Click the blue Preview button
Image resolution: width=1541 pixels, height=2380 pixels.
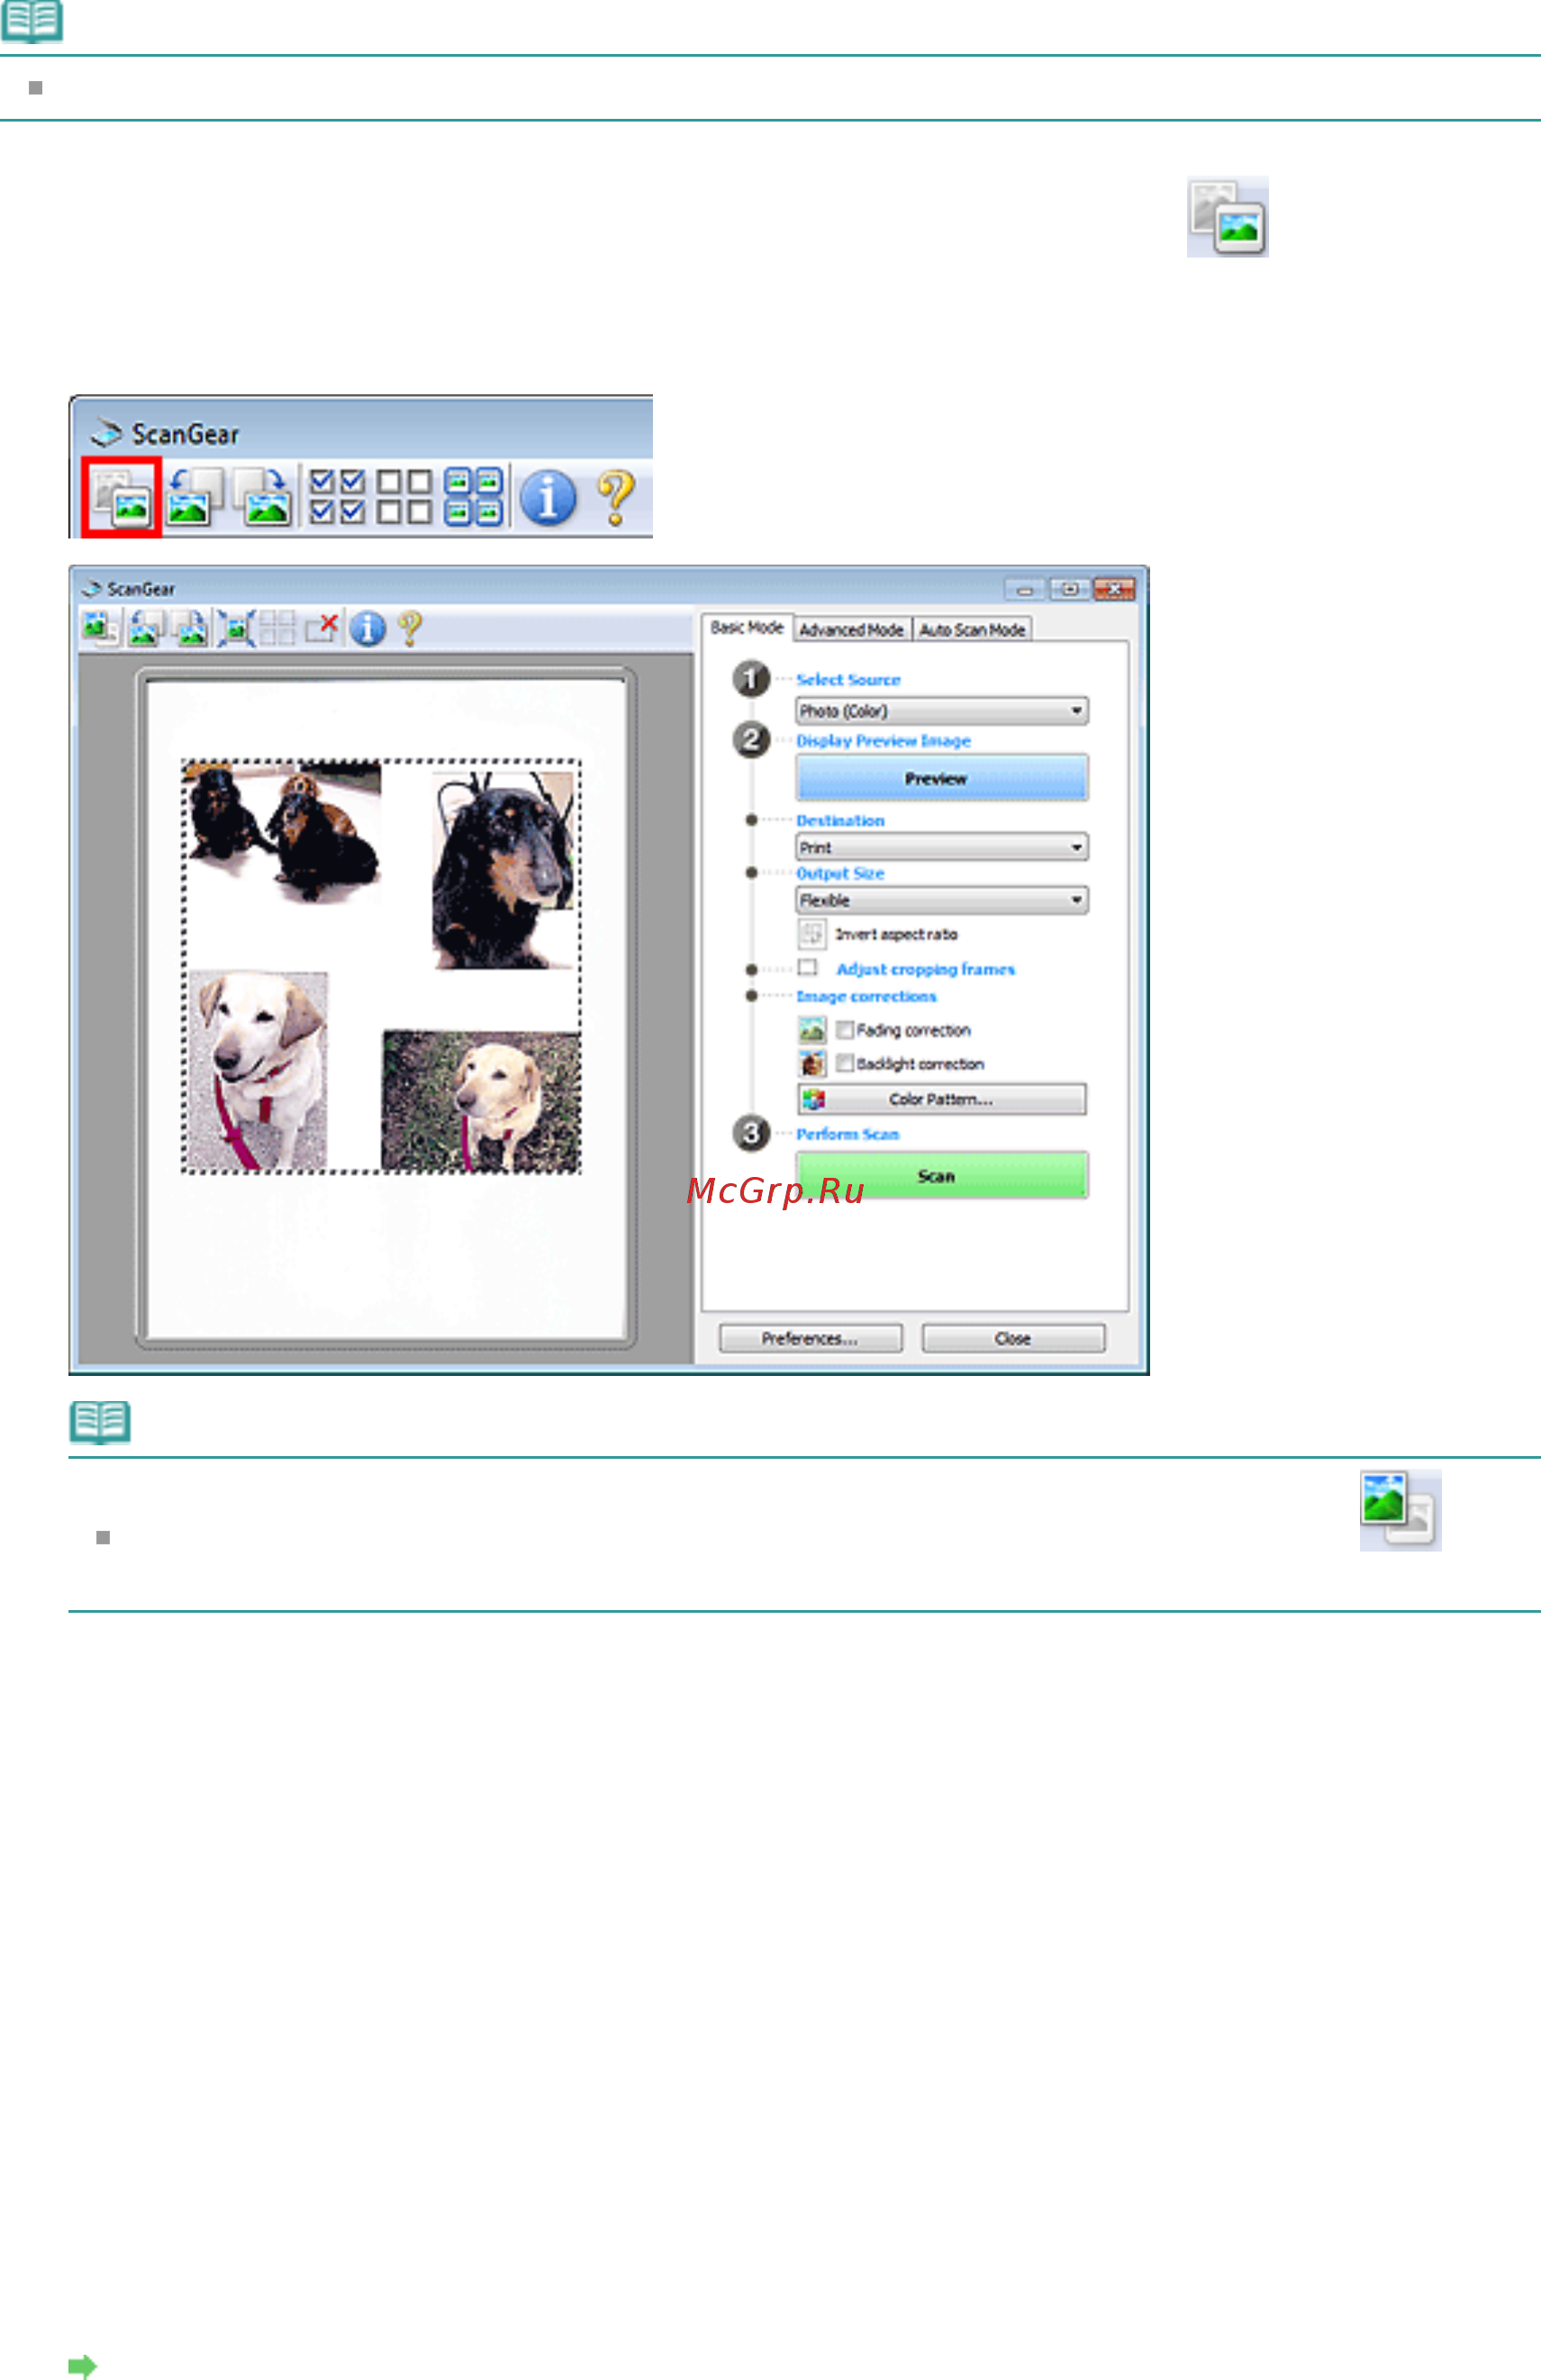(x=942, y=778)
